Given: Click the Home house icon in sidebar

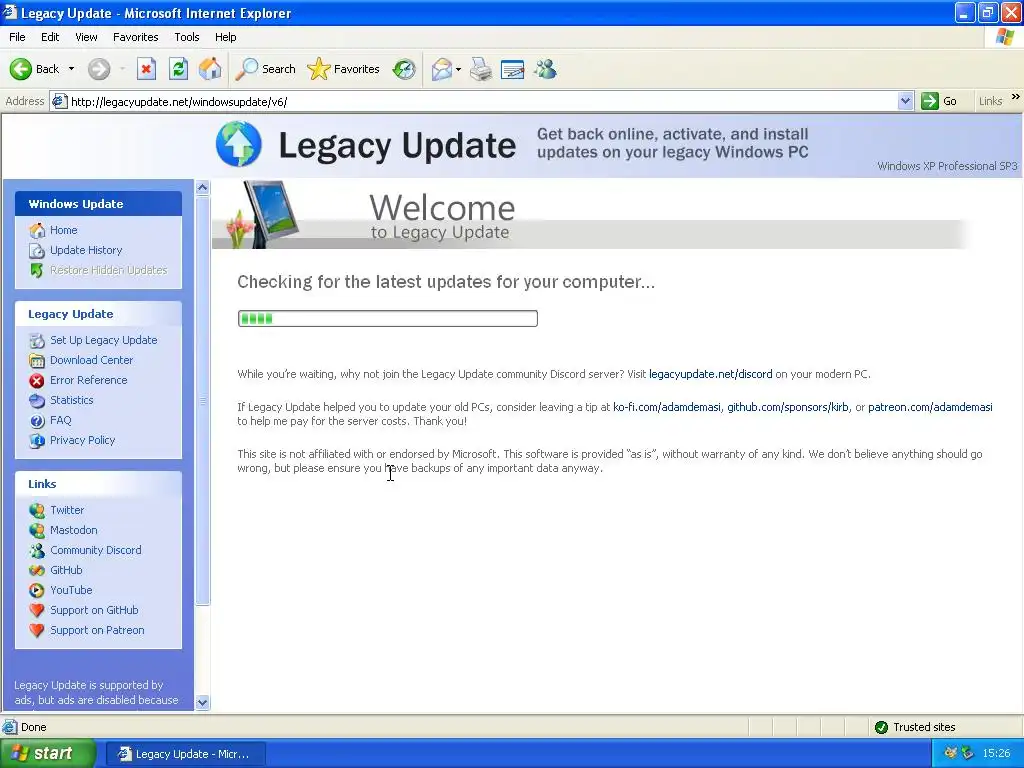Looking at the screenshot, I should pos(37,230).
